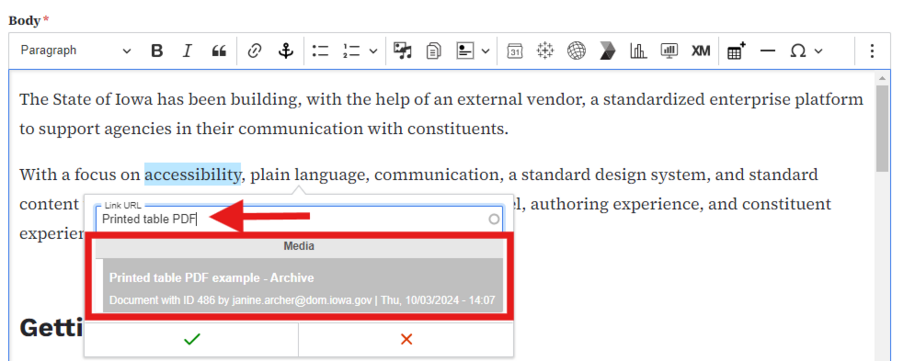Expand arrow next to image caption icon

(486, 51)
